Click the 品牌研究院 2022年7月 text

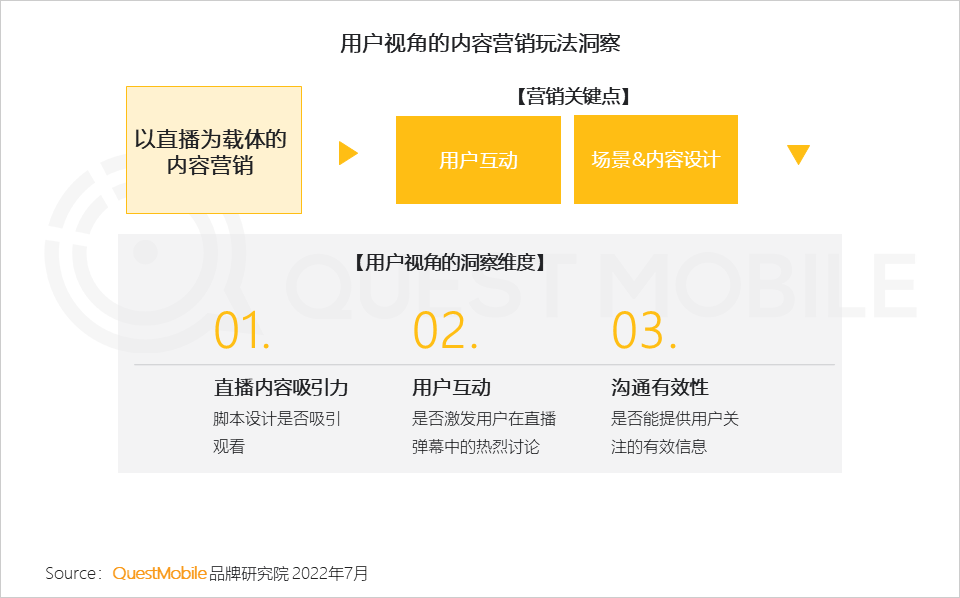point(289,574)
